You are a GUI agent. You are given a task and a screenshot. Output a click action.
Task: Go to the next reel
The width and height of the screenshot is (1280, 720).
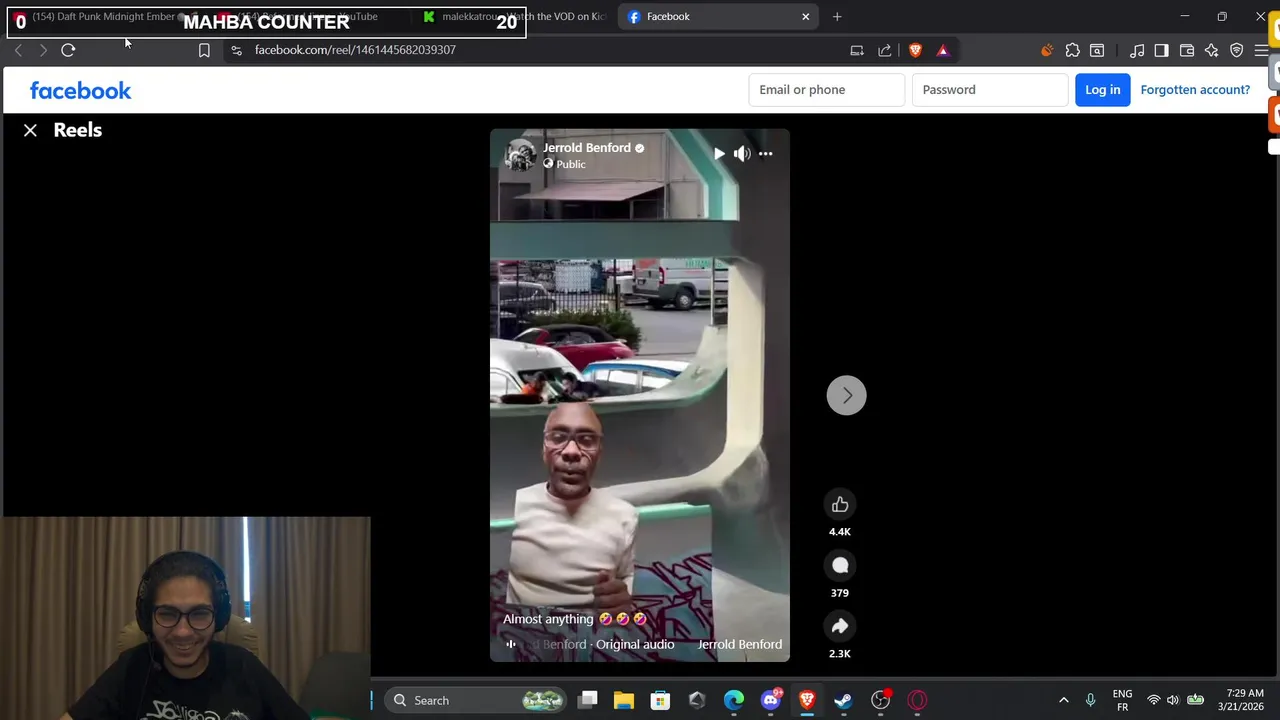click(847, 395)
